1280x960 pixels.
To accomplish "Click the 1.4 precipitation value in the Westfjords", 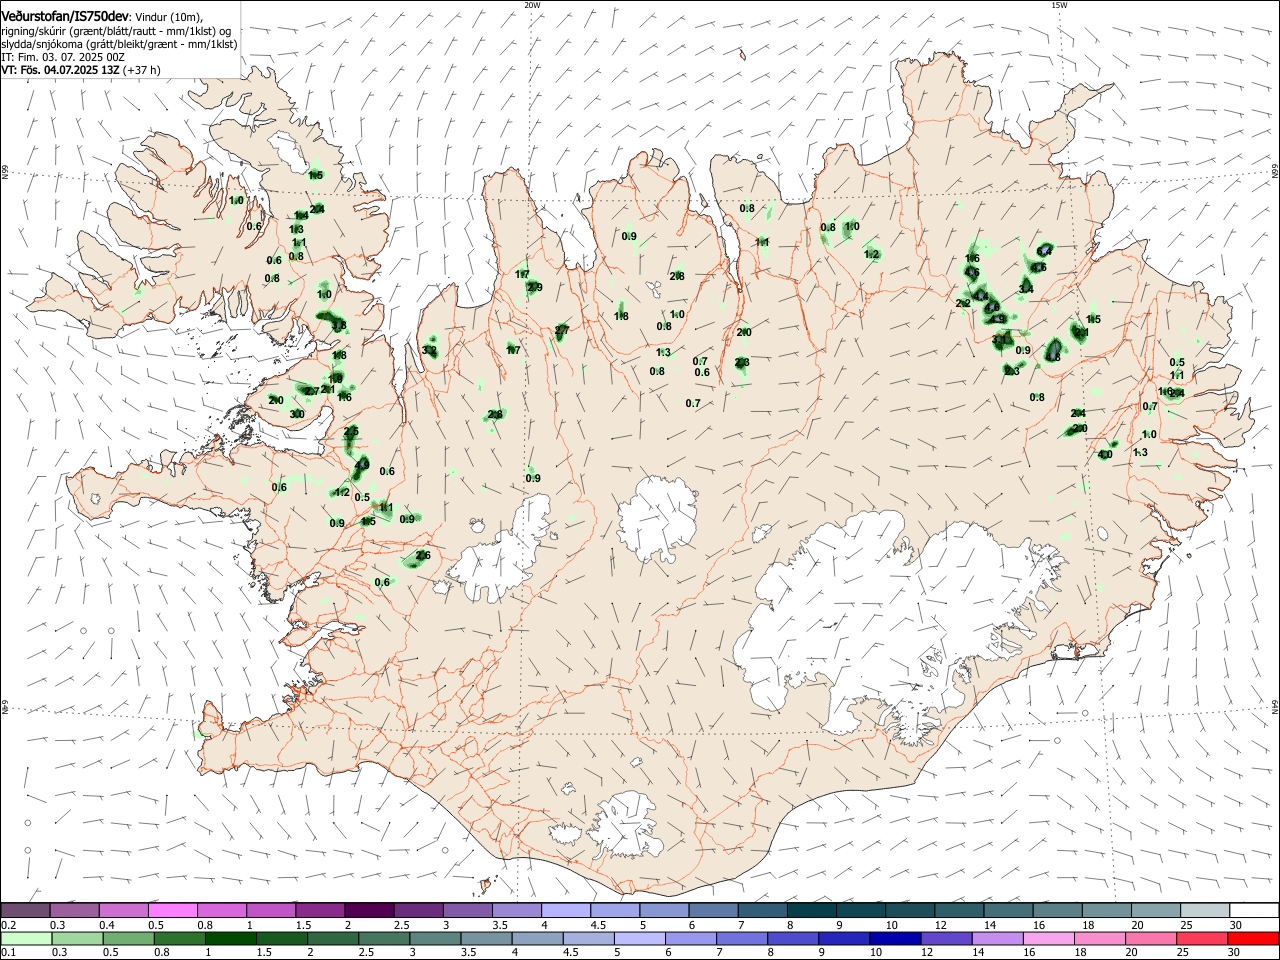I will [x=301, y=215].
